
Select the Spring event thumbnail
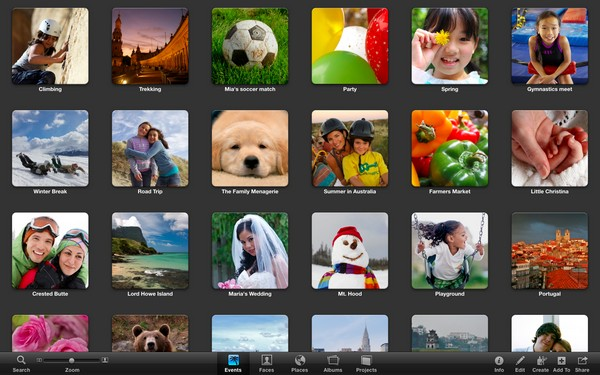coord(450,46)
